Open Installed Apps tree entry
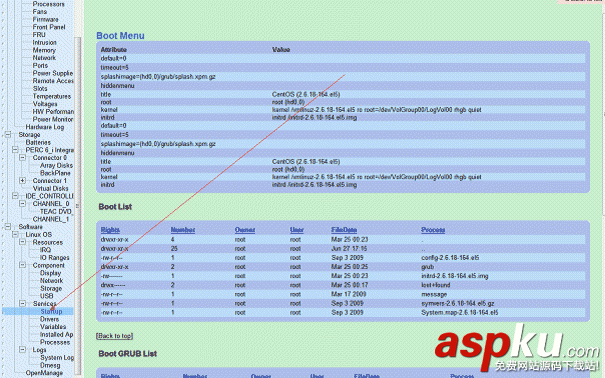Viewport: 605px width, 378px height. [56, 334]
